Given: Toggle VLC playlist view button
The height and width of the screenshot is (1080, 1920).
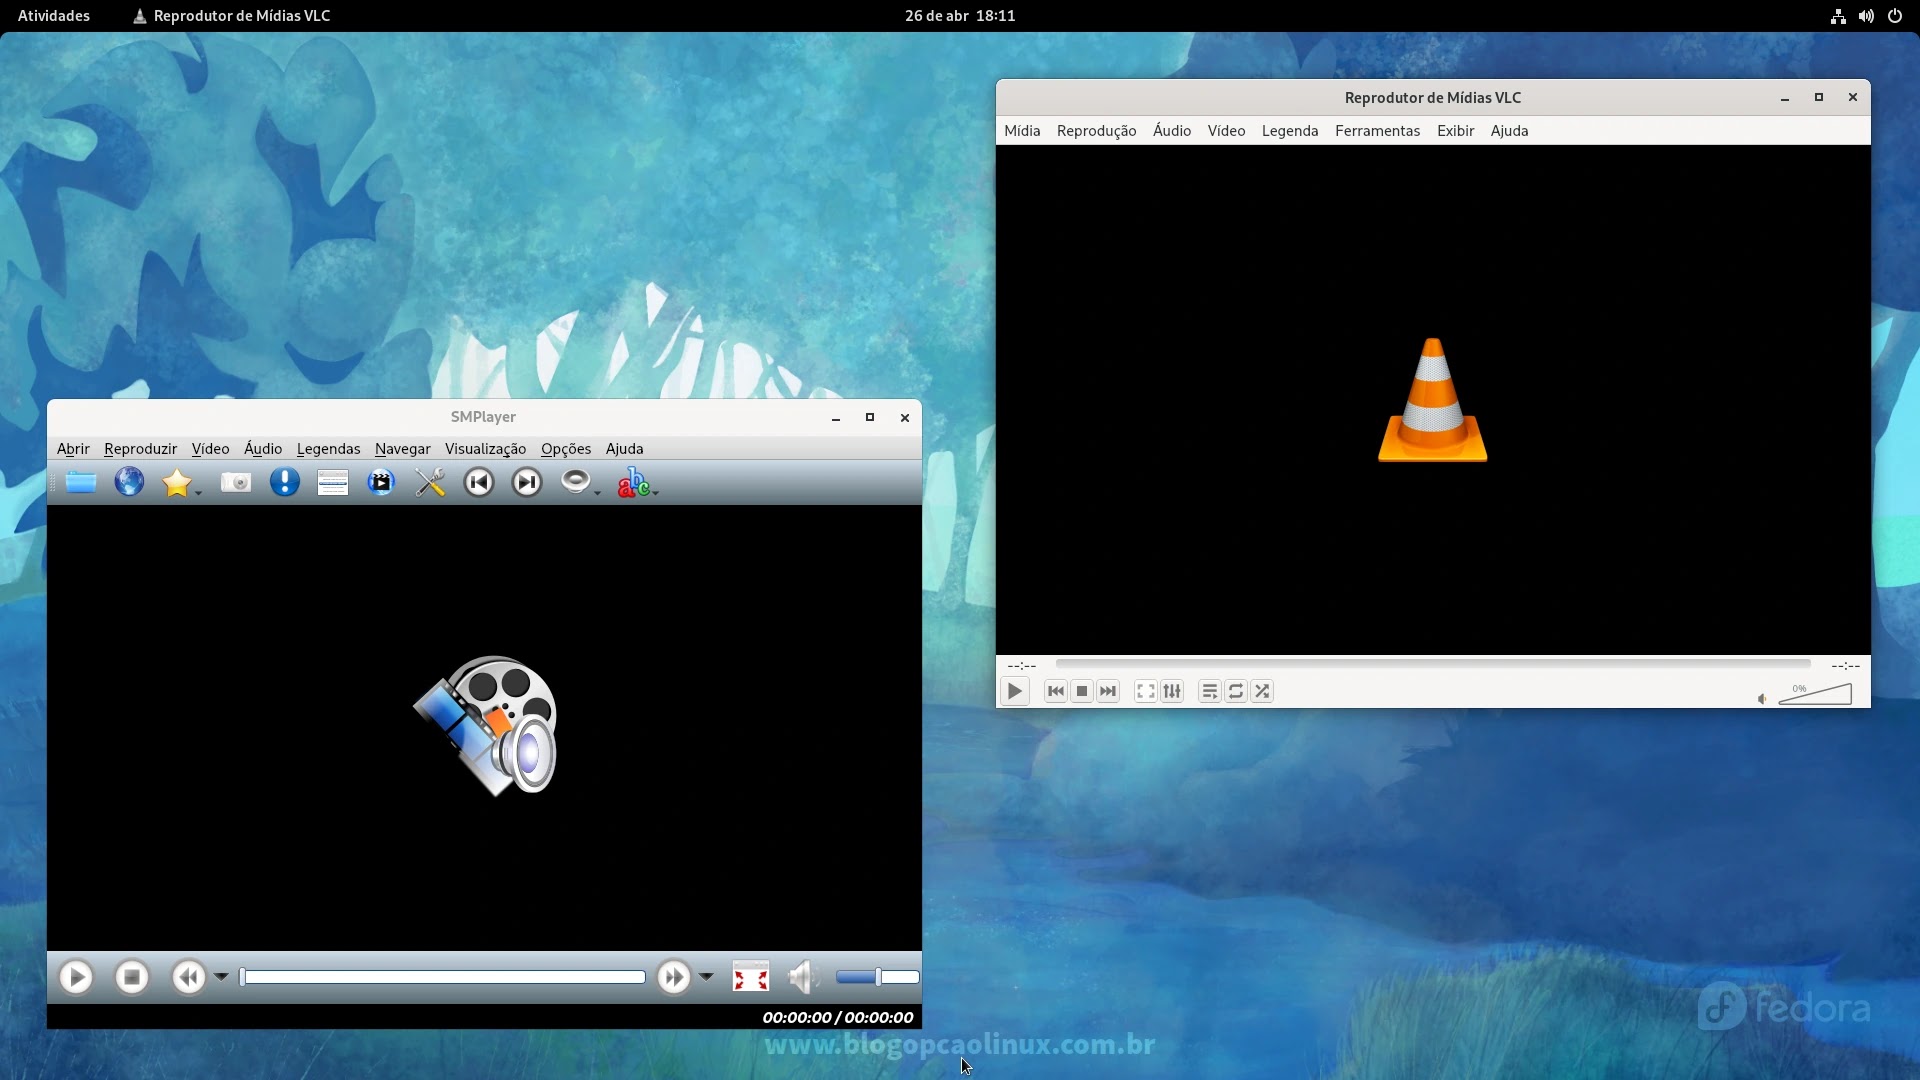Looking at the screenshot, I should point(1209,691).
